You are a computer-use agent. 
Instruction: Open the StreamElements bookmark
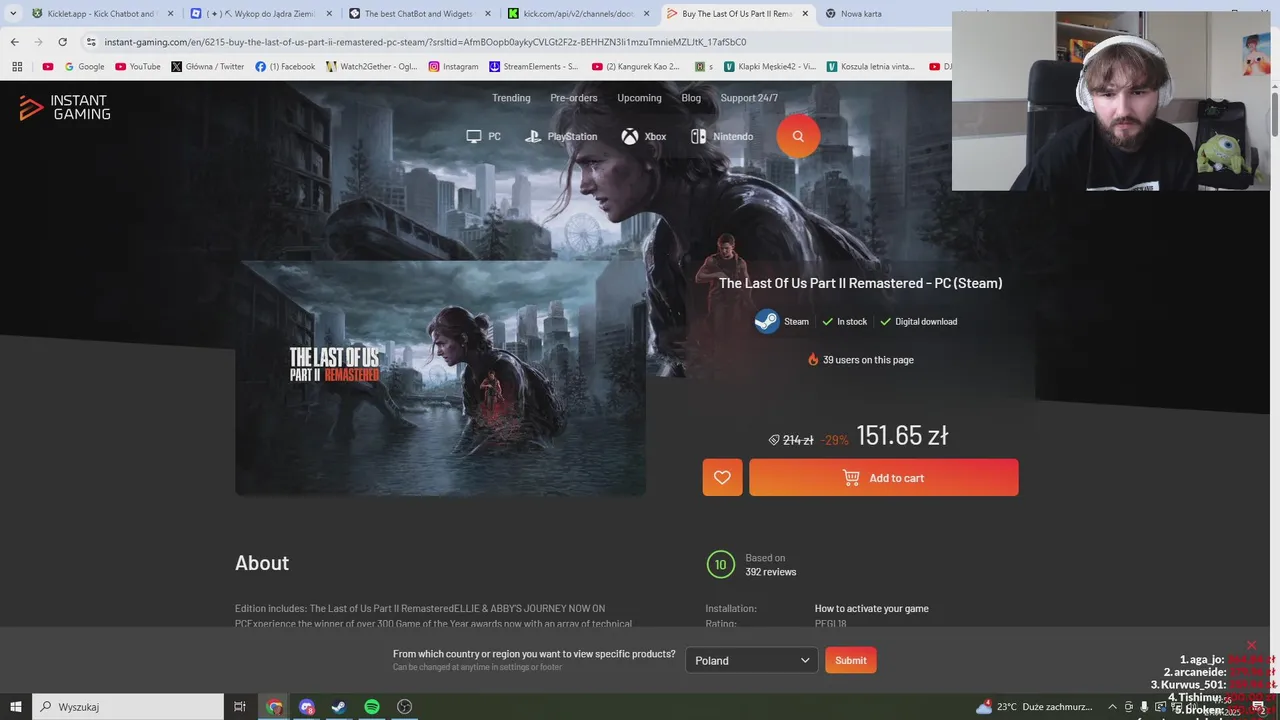tap(533, 67)
